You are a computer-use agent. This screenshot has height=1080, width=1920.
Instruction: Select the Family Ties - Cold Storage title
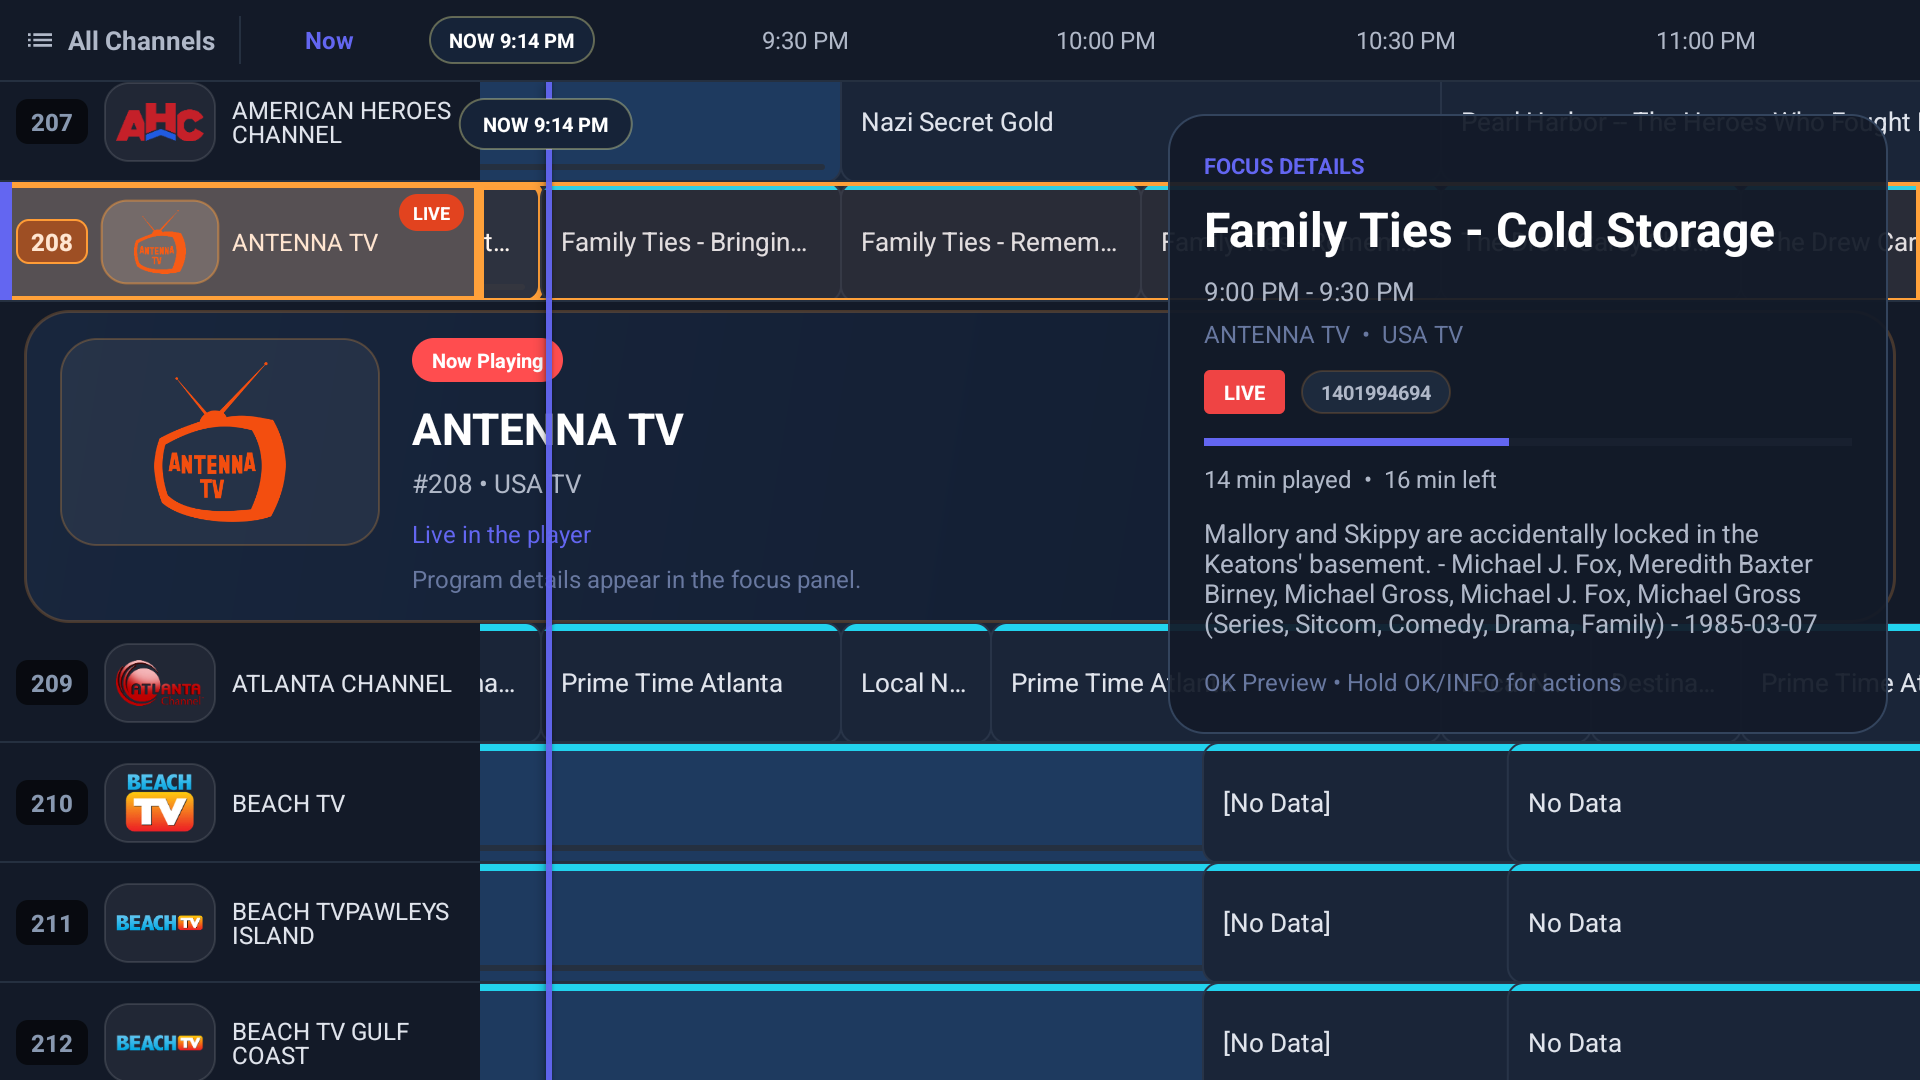[x=1489, y=231]
